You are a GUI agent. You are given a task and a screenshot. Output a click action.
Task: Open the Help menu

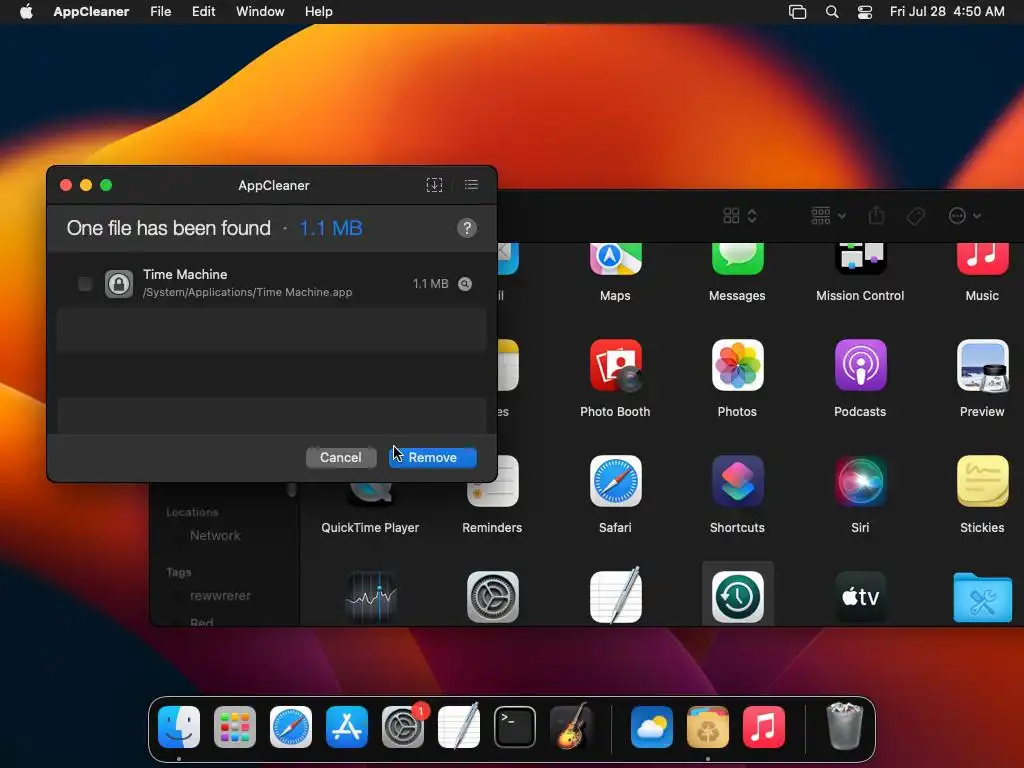(319, 11)
